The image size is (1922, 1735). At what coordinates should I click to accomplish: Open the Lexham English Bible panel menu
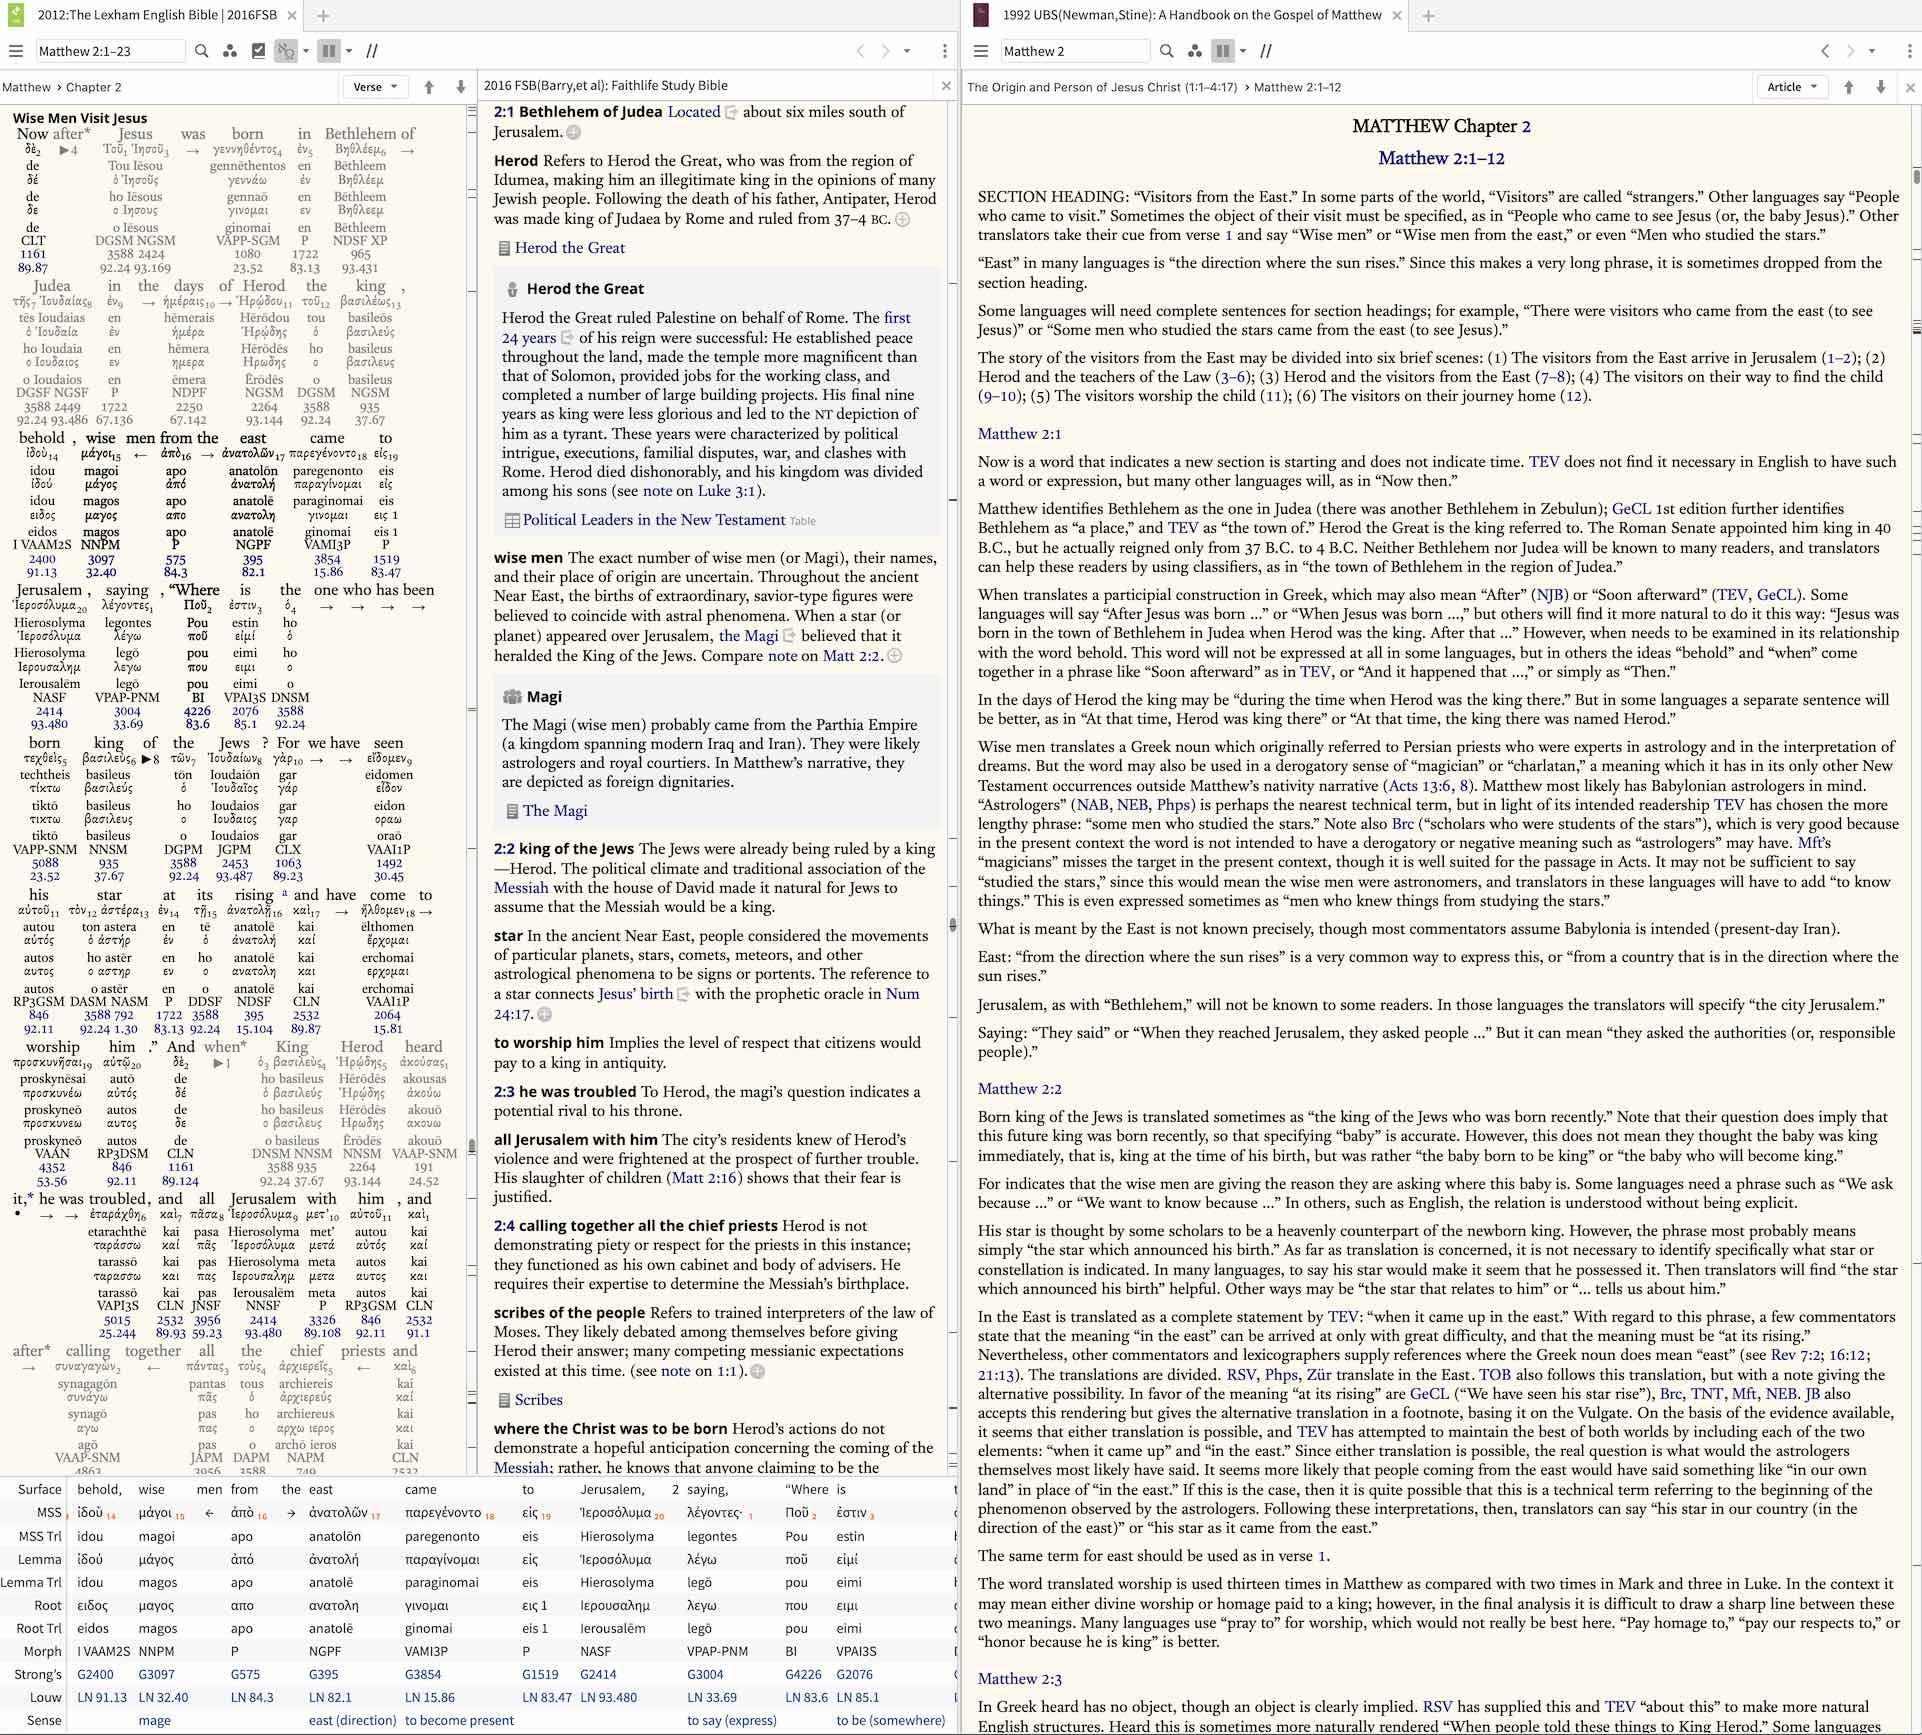[15, 51]
